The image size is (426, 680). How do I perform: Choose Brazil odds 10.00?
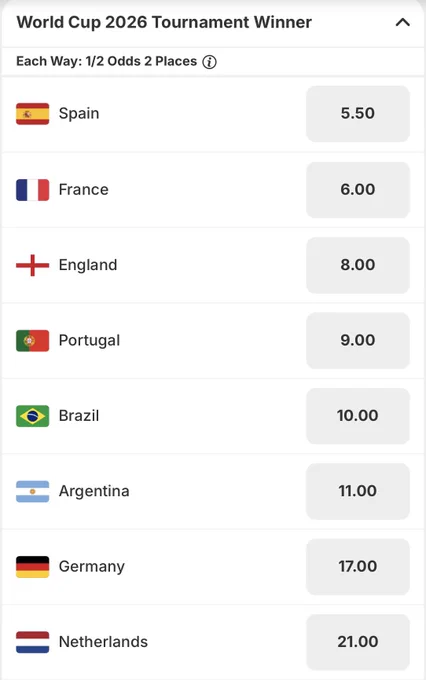pos(358,416)
